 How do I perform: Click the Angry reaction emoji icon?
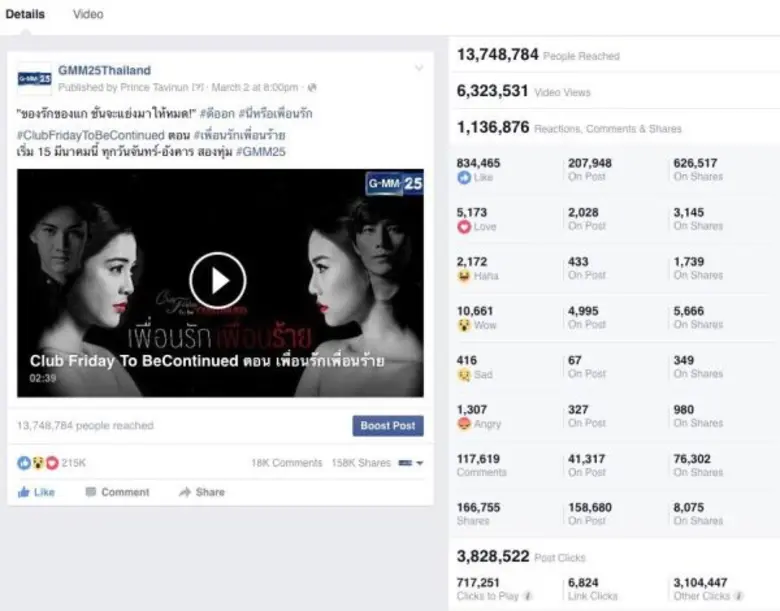click(464, 423)
